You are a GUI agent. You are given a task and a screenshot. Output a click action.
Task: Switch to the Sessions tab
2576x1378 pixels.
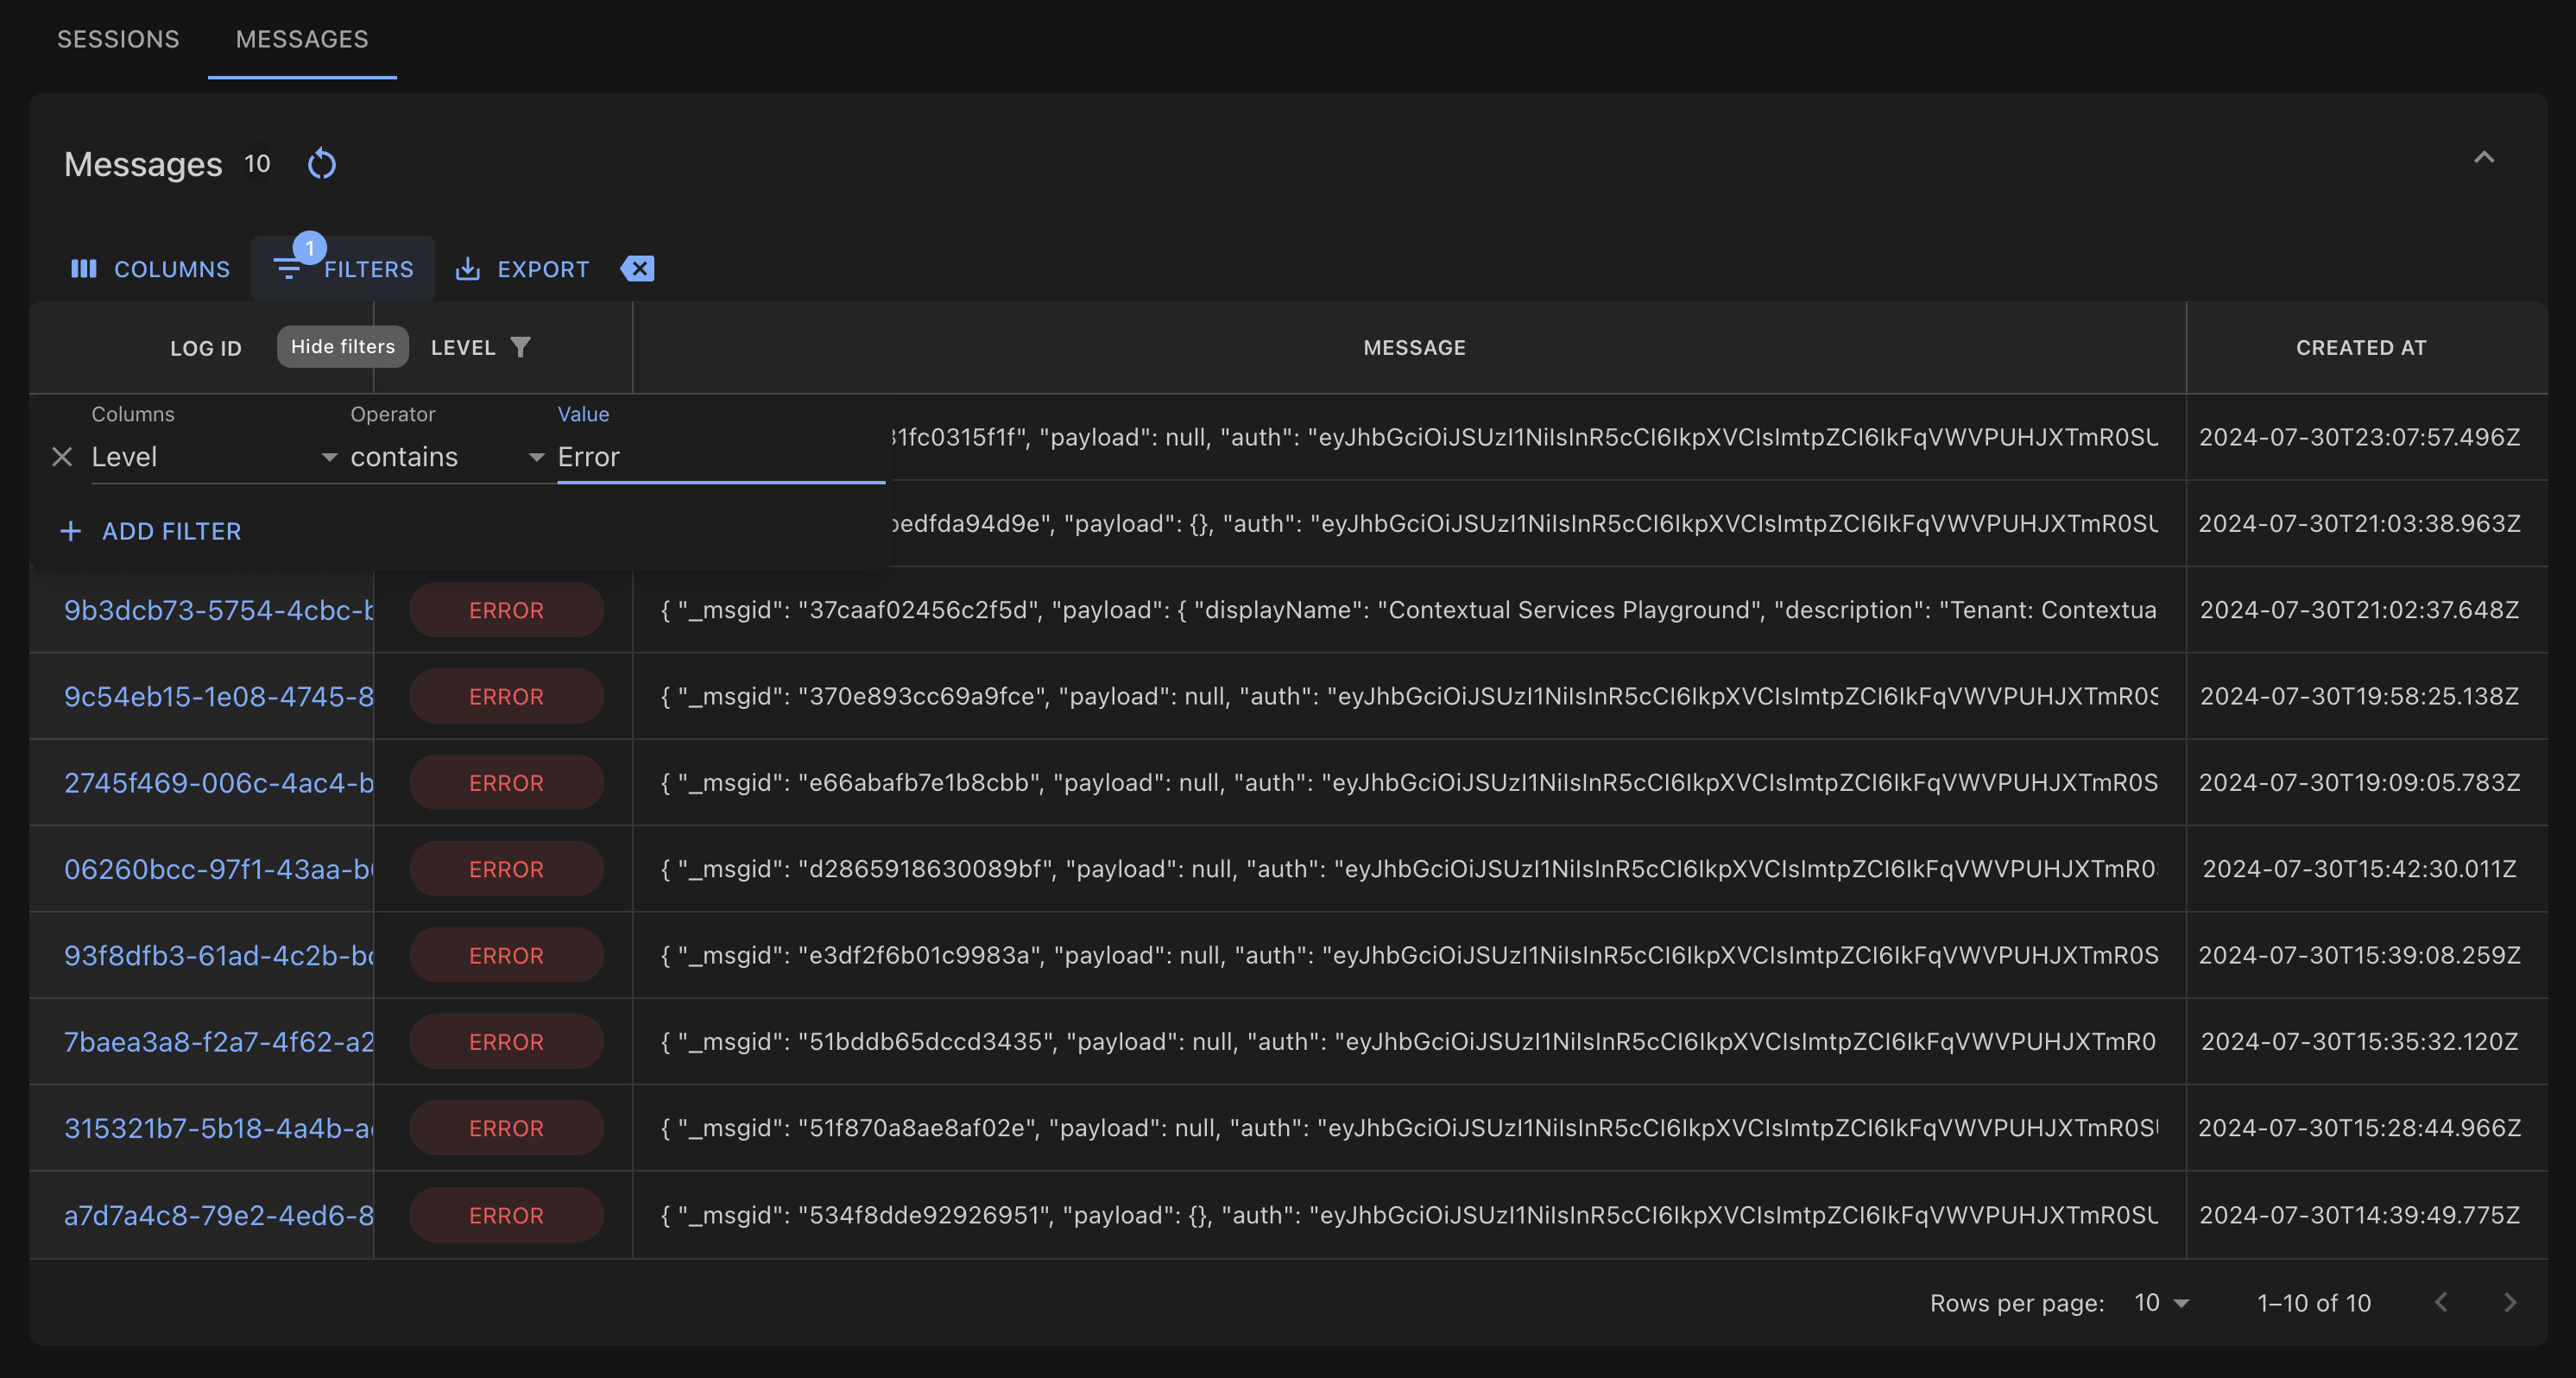118,39
